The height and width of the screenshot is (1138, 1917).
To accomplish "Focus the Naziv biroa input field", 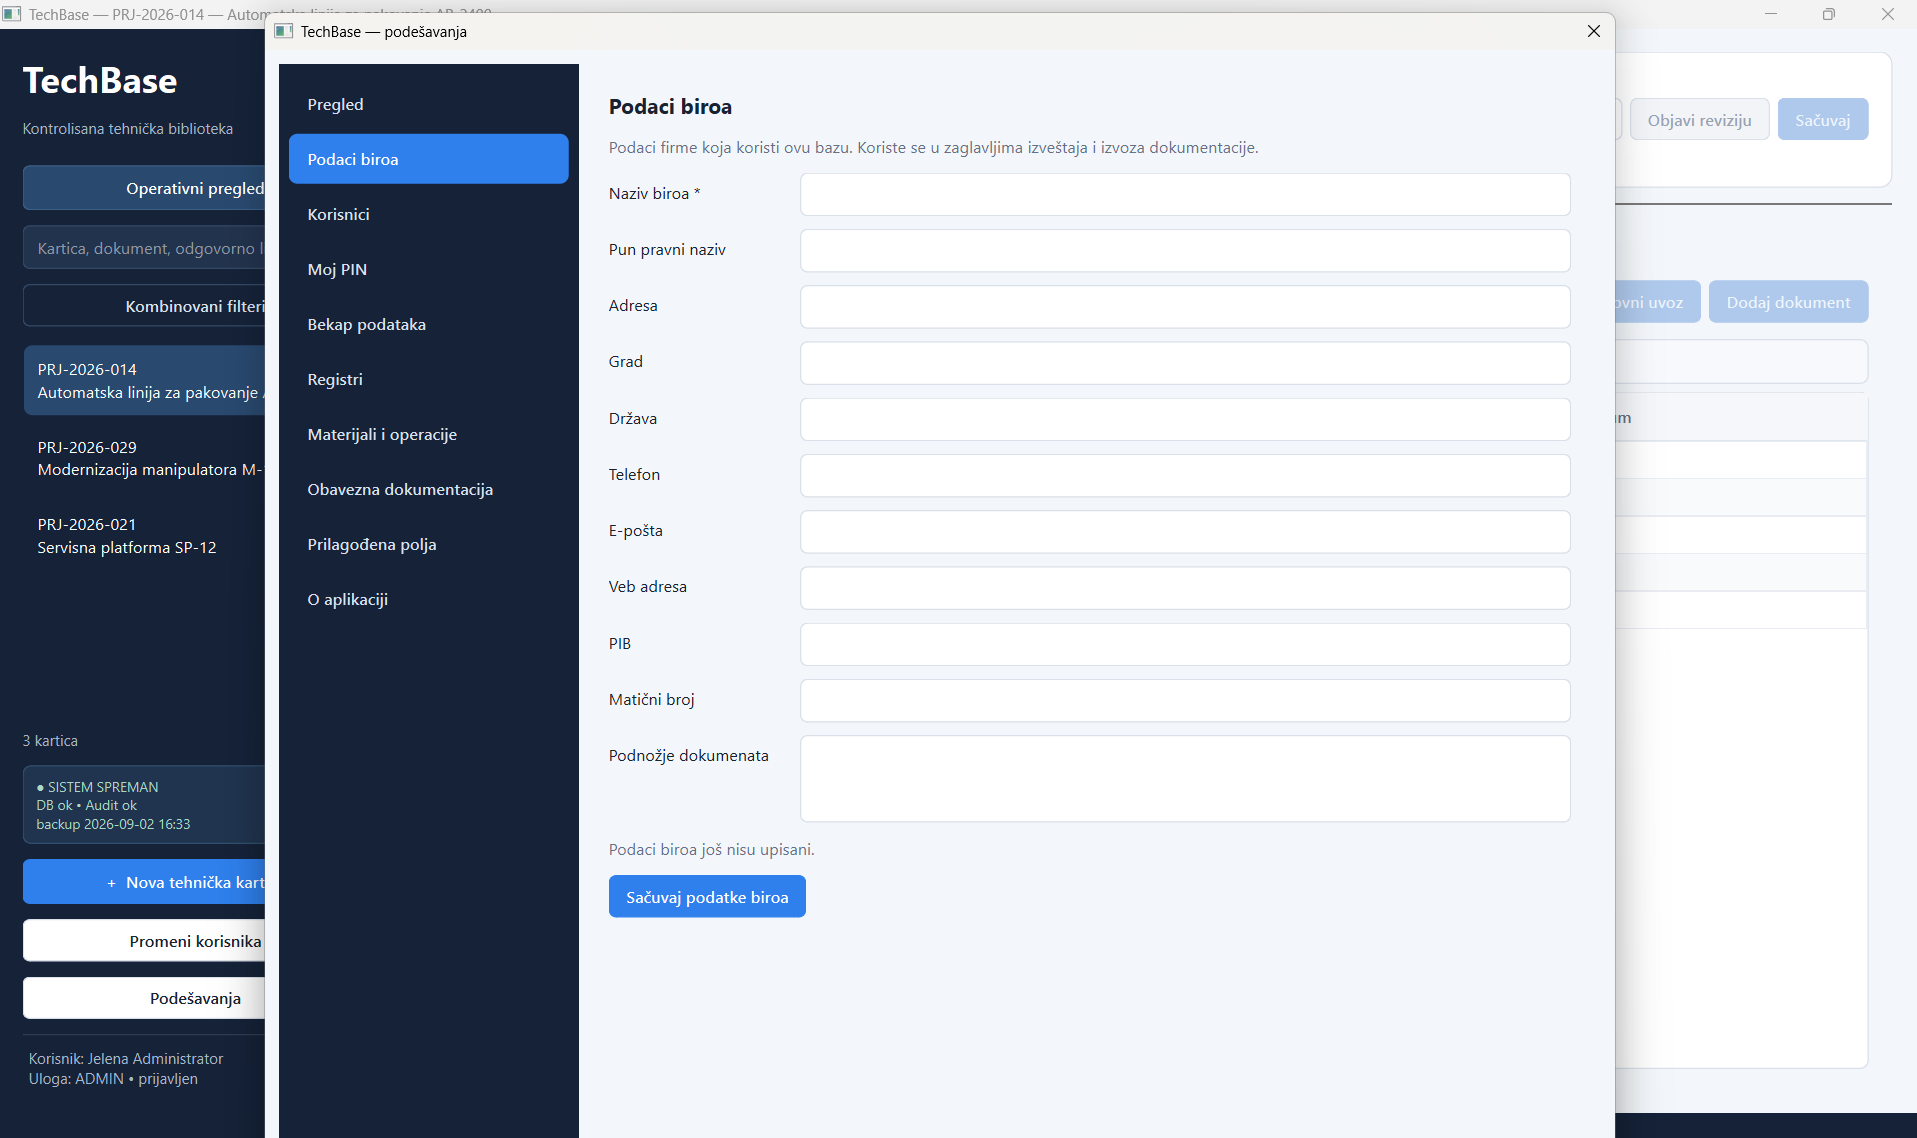I will tap(1185, 194).
